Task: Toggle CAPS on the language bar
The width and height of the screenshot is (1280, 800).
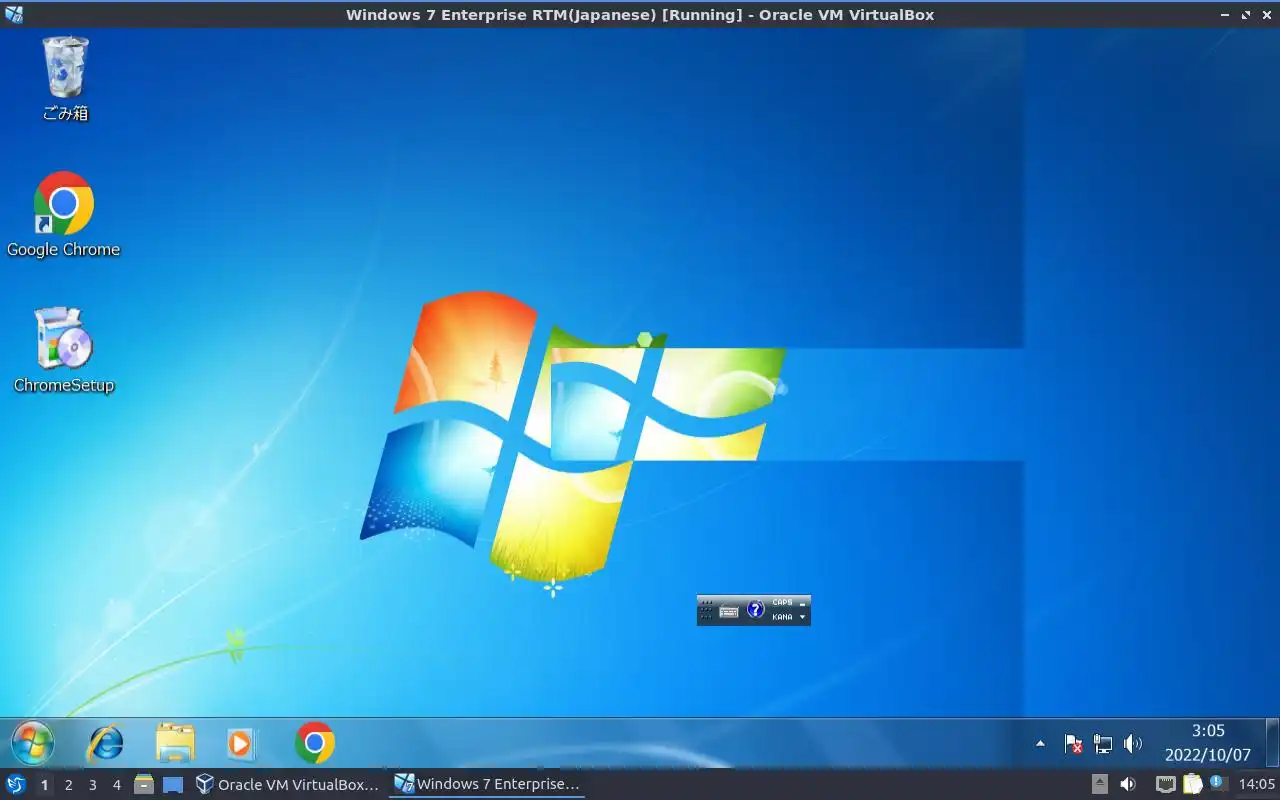Action: [x=782, y=602]
